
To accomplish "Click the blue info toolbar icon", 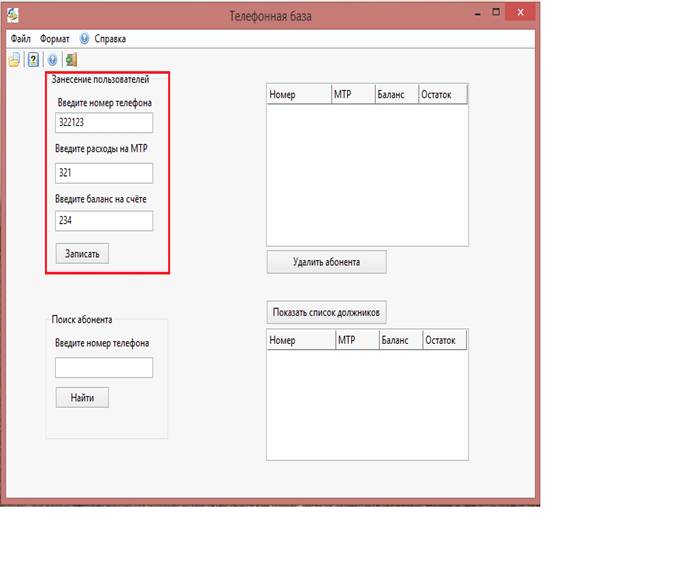I will tap(52, 60).
